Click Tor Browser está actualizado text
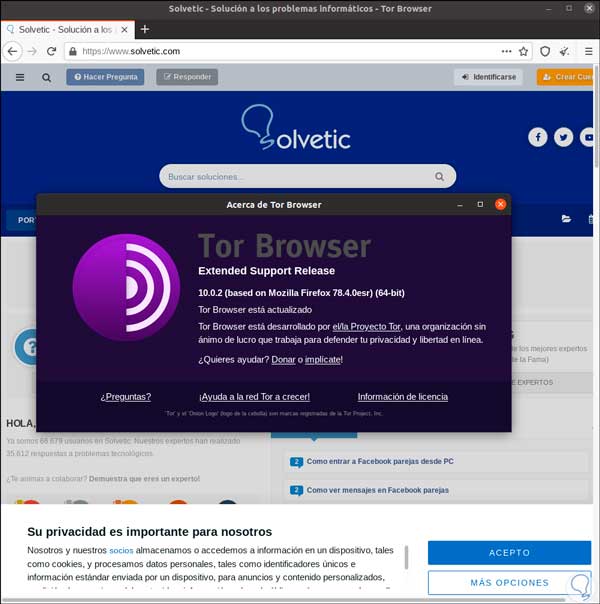The image size is (600, 604). tap(255, 310)
